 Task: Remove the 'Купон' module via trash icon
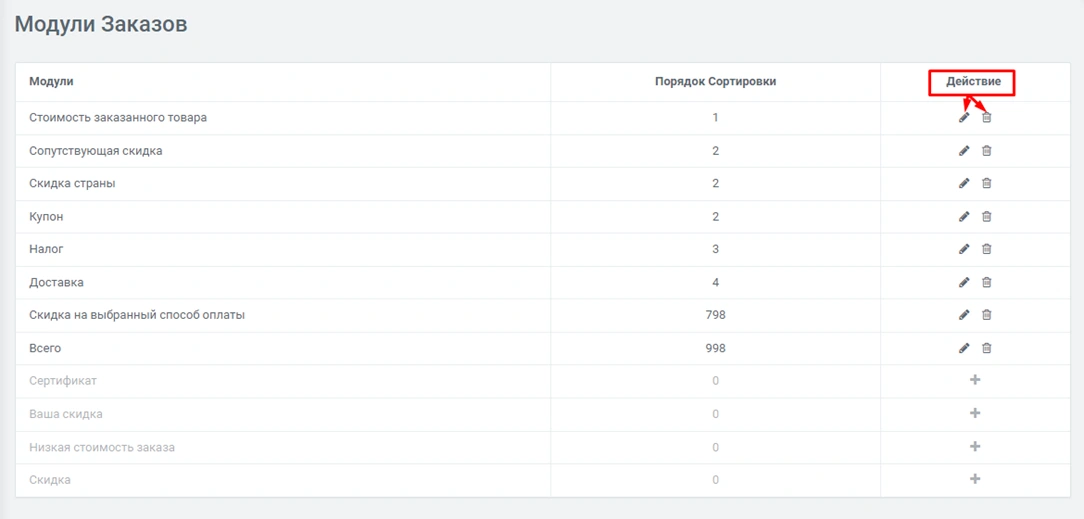(x=986, y=217)
